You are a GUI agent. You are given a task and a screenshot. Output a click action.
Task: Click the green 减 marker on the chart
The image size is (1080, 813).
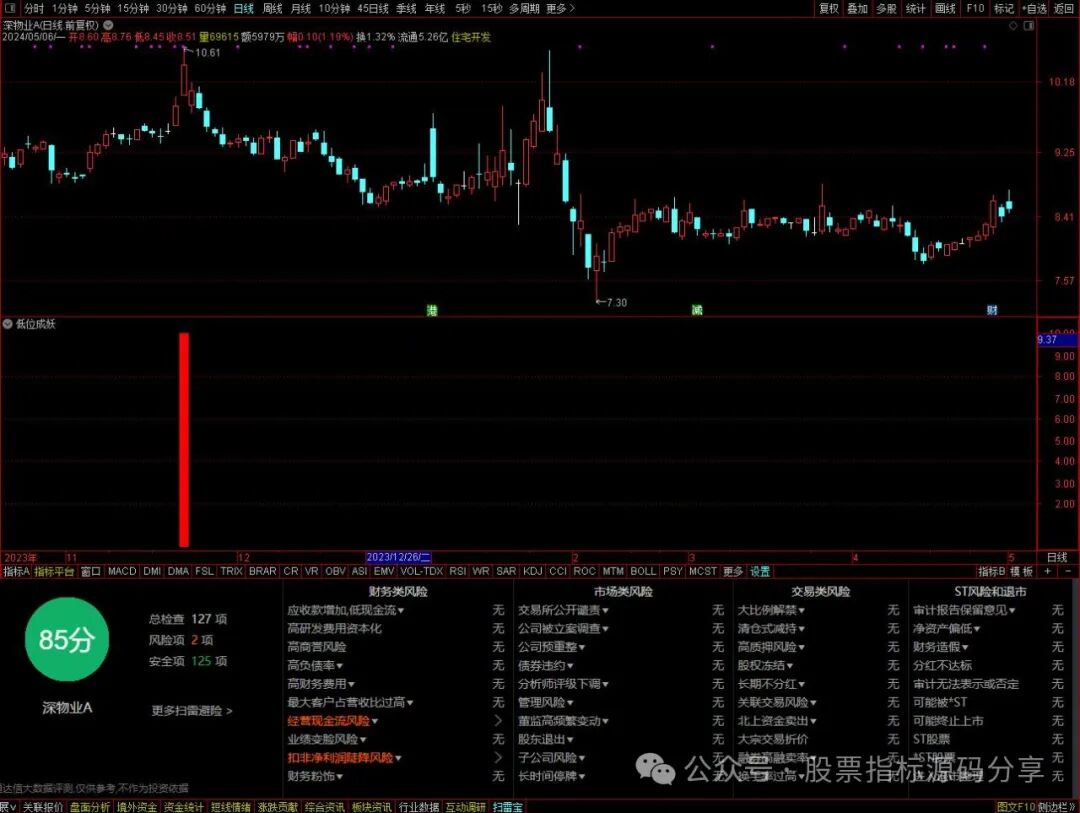(x=697, y=311)
